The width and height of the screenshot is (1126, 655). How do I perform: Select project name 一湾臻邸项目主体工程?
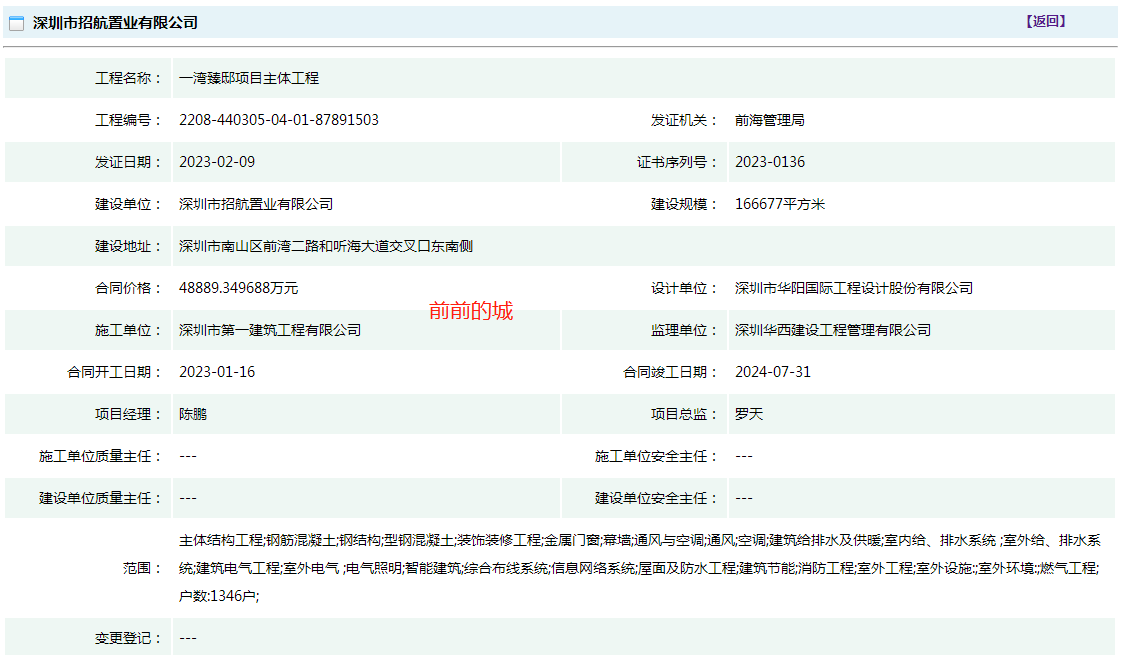pyautogui.click(x=249, y=78)
